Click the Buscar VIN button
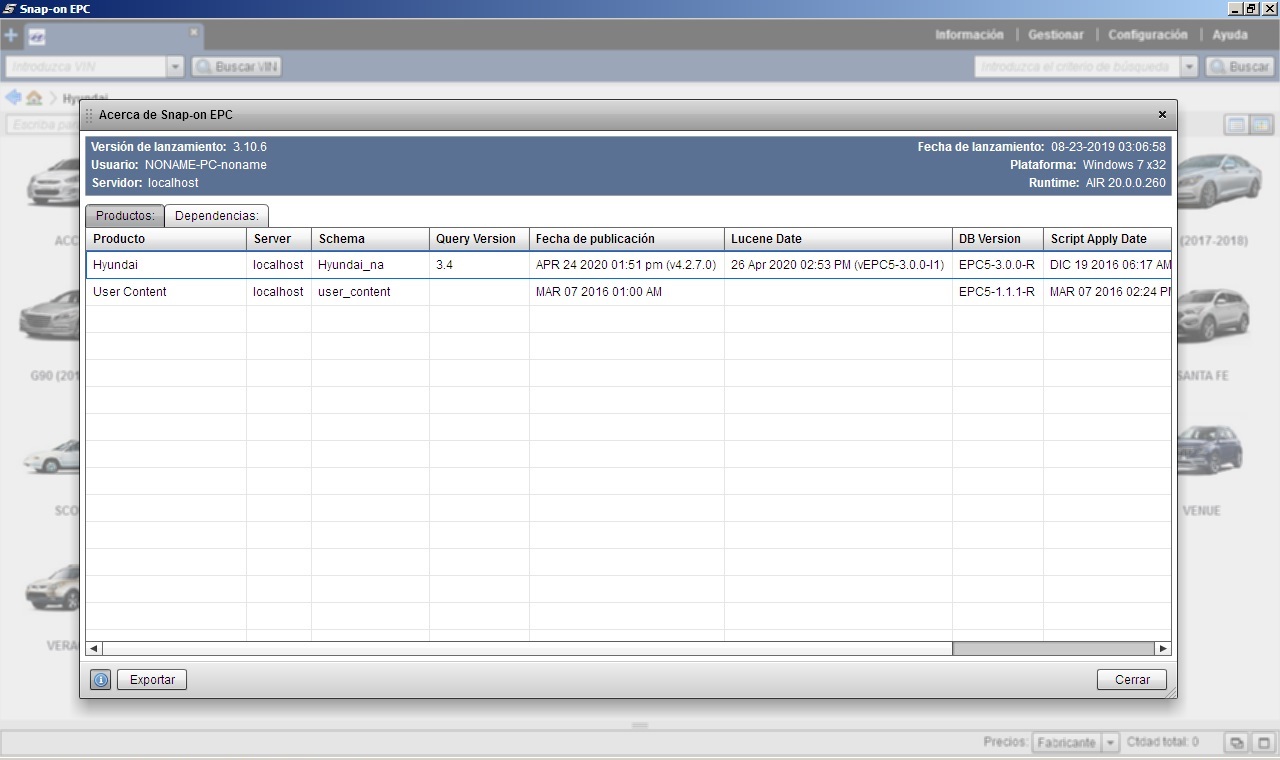The width and height of the screenshot is (1280, 760). [236, 67]
